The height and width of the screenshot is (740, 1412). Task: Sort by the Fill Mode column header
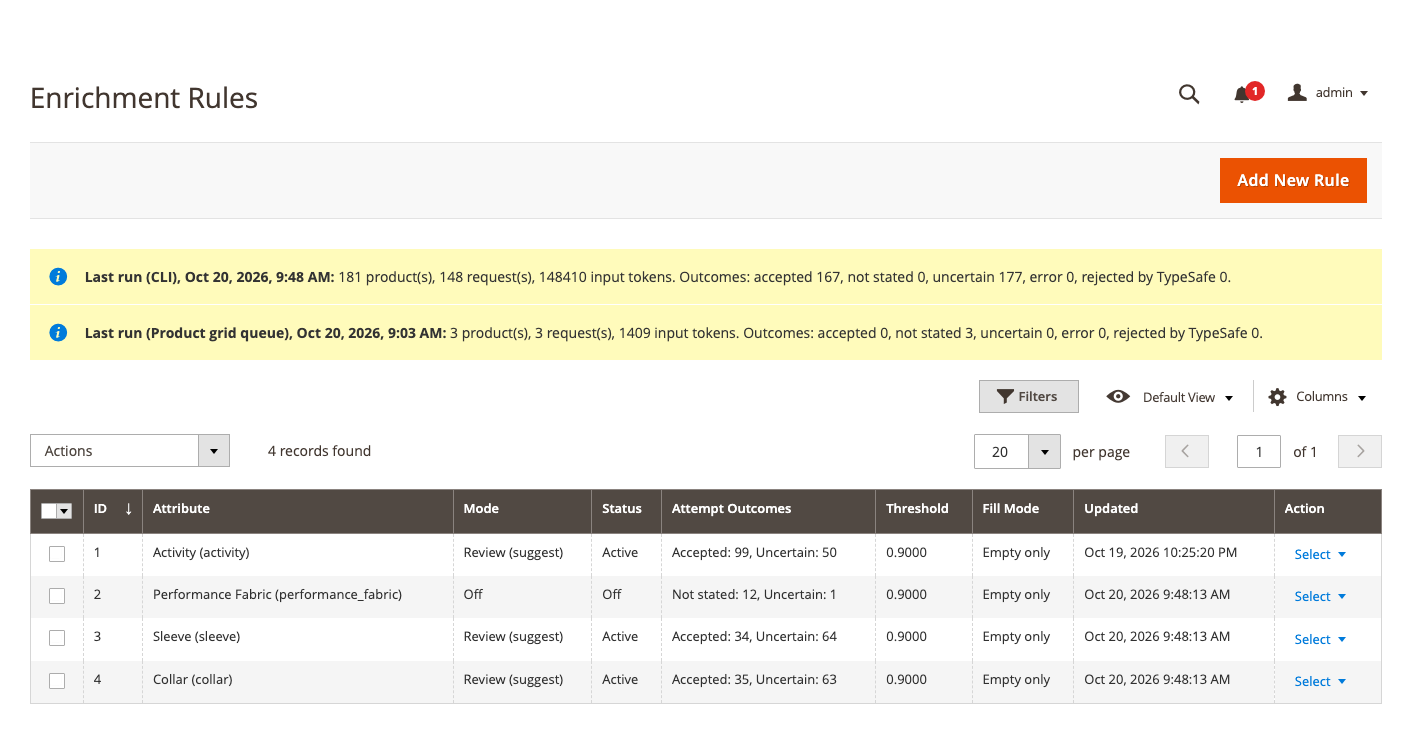click(1023, 509)
